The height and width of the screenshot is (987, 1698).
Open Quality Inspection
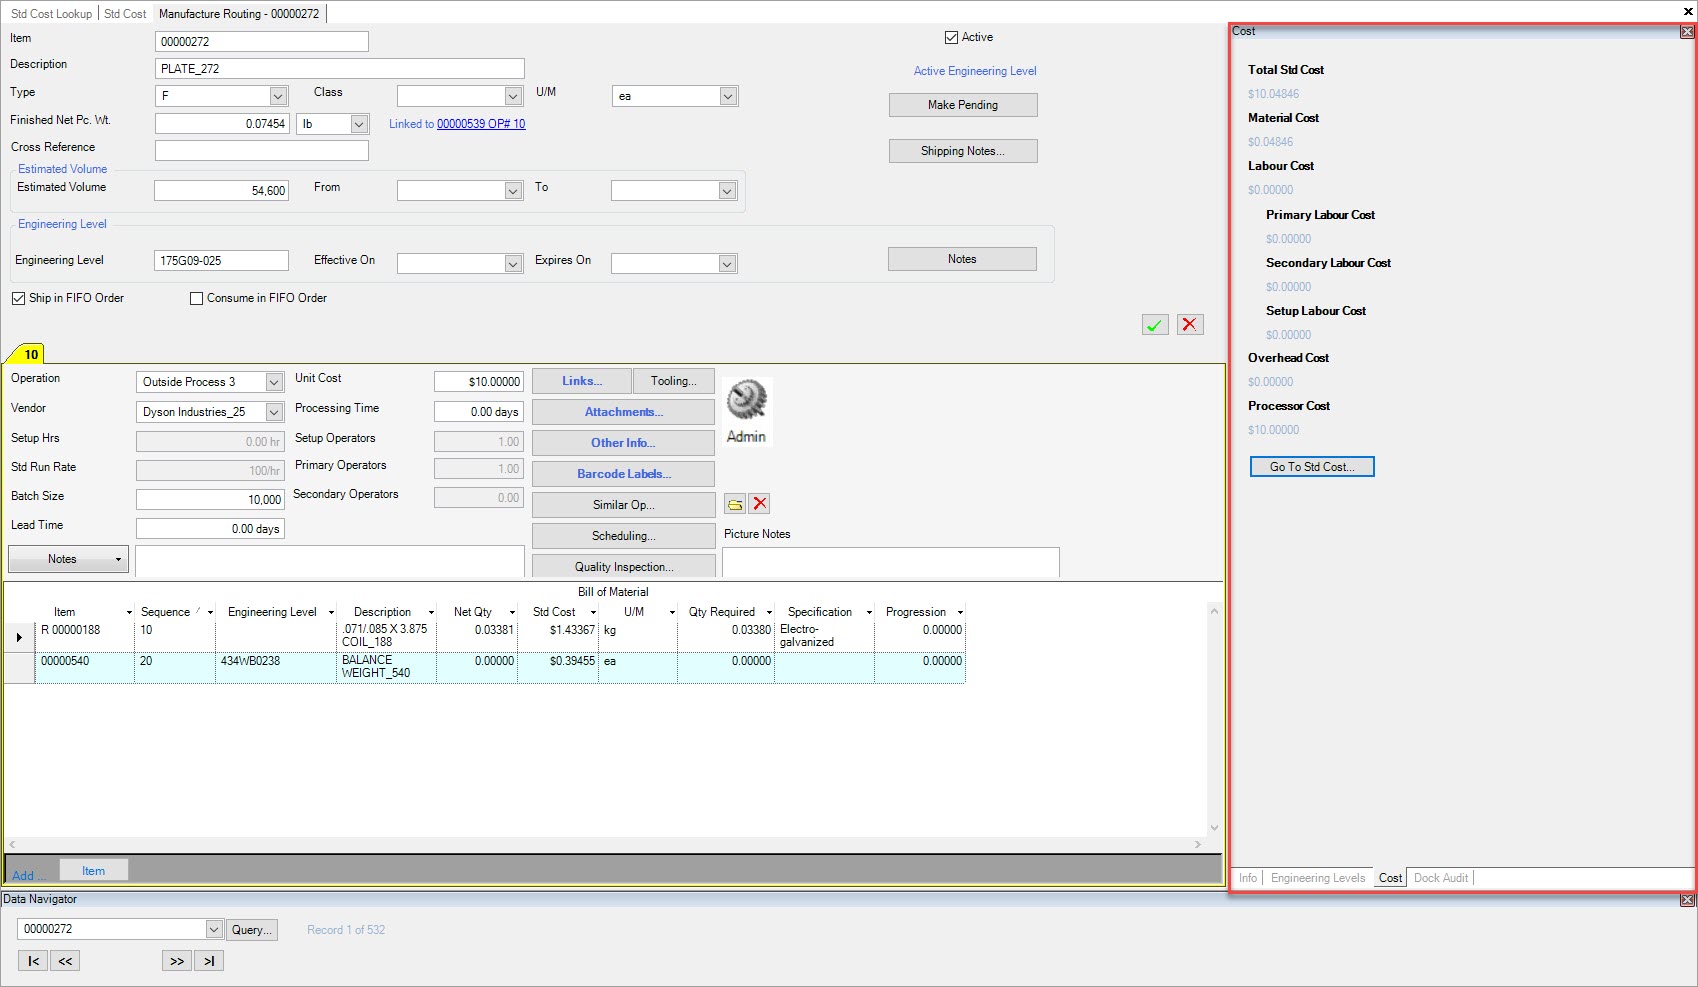(x=623, y=566)
